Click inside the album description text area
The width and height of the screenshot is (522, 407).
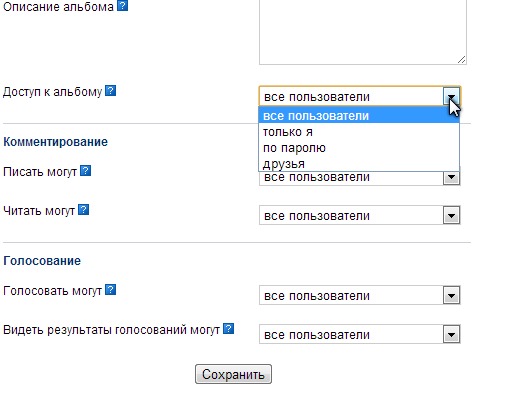tap(363, 30)
